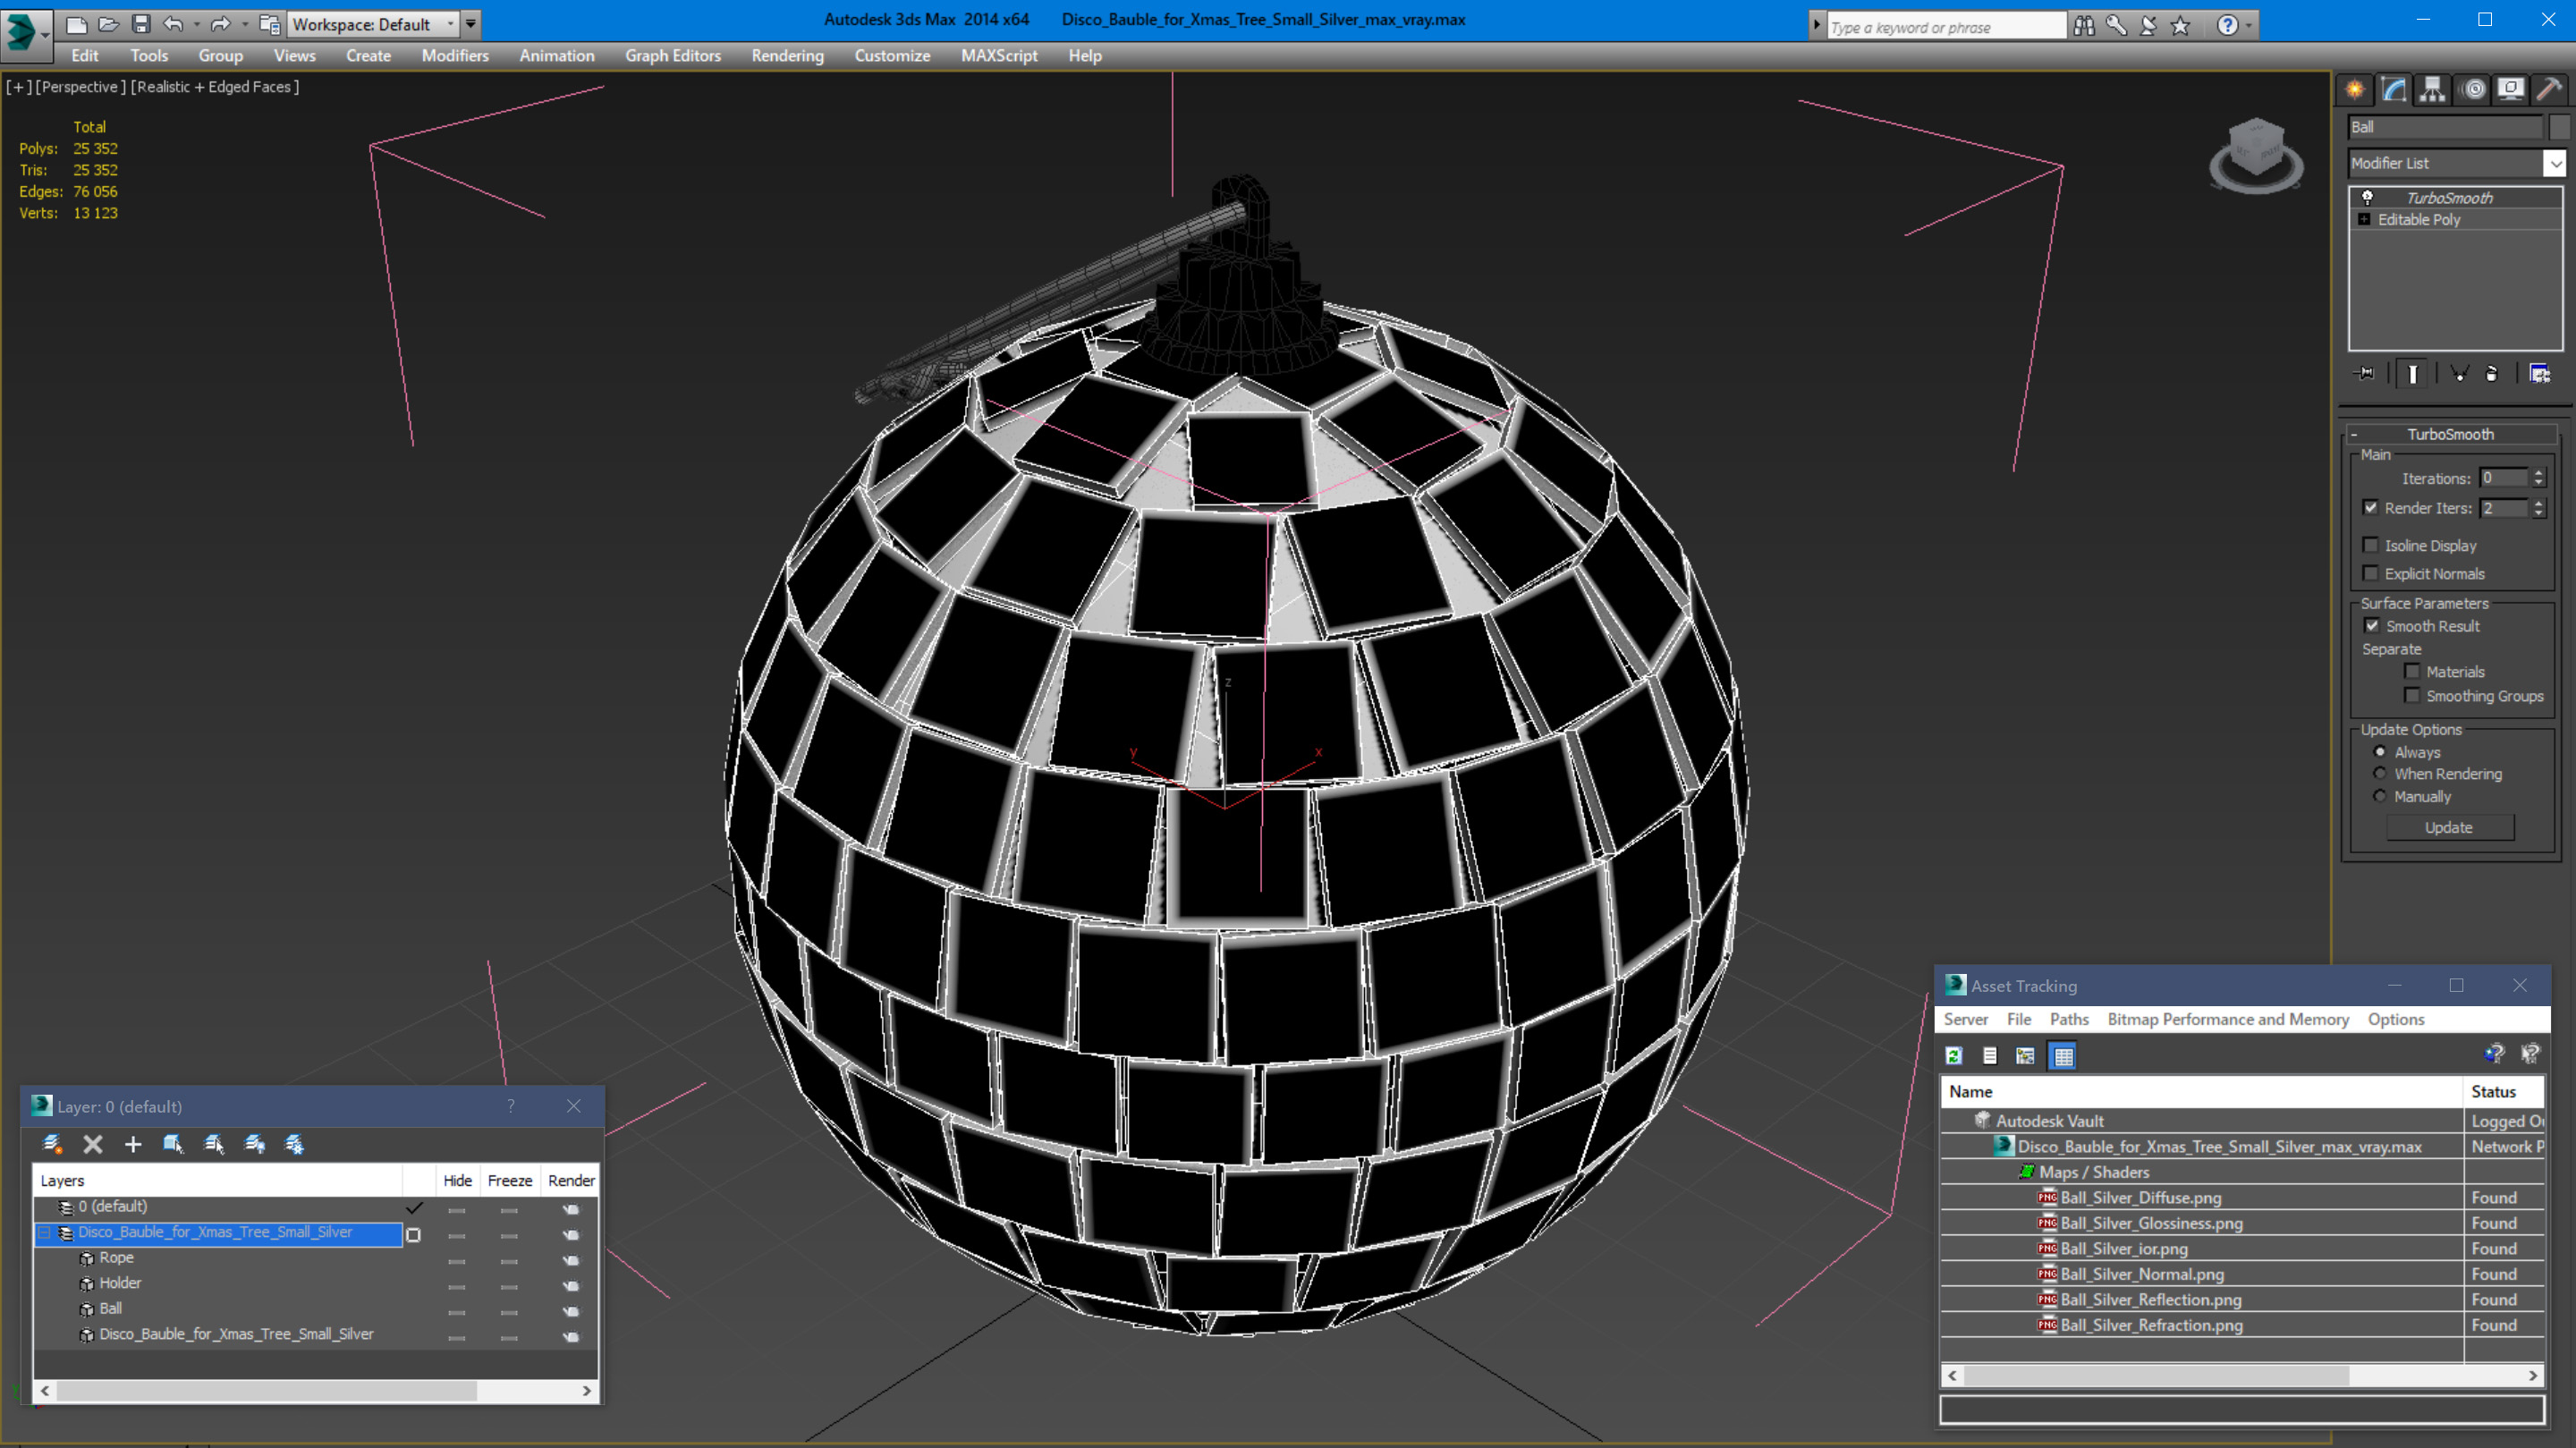Click the TurboSmooth Update button
This screenshot has height=1448, width=2576.
pos(2449,828)
